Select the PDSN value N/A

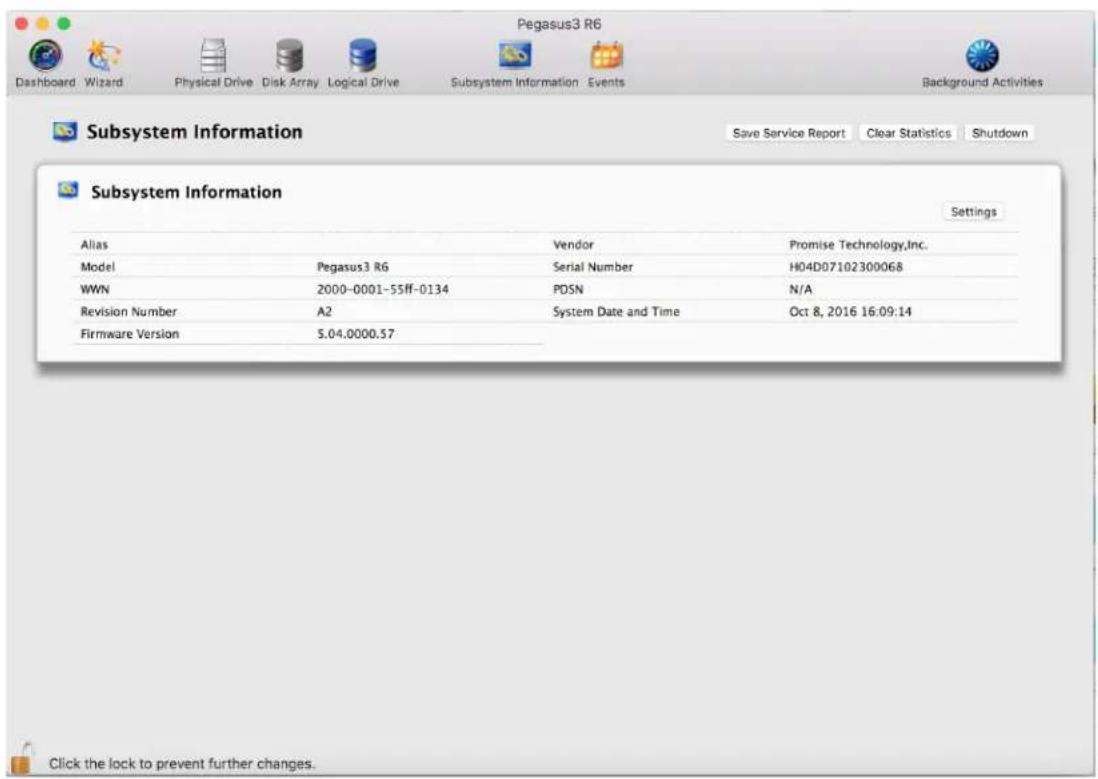click(800, 289)
